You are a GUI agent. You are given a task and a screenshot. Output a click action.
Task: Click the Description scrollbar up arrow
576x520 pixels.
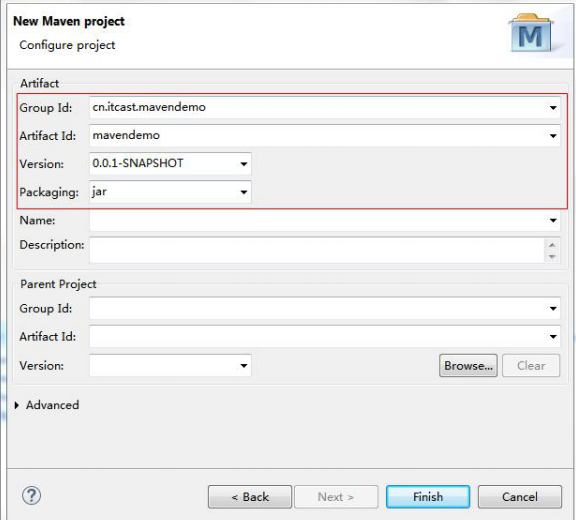point(552,245)
